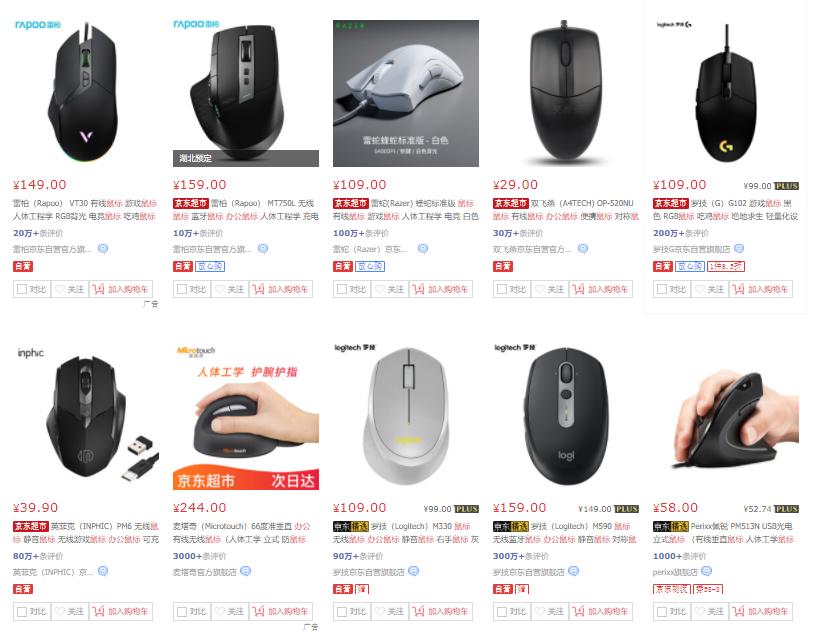Screen dimensions: 831x640
Task: Add the Perixx PM513N vertical mouse to the cart
Action: pos(761,611)
